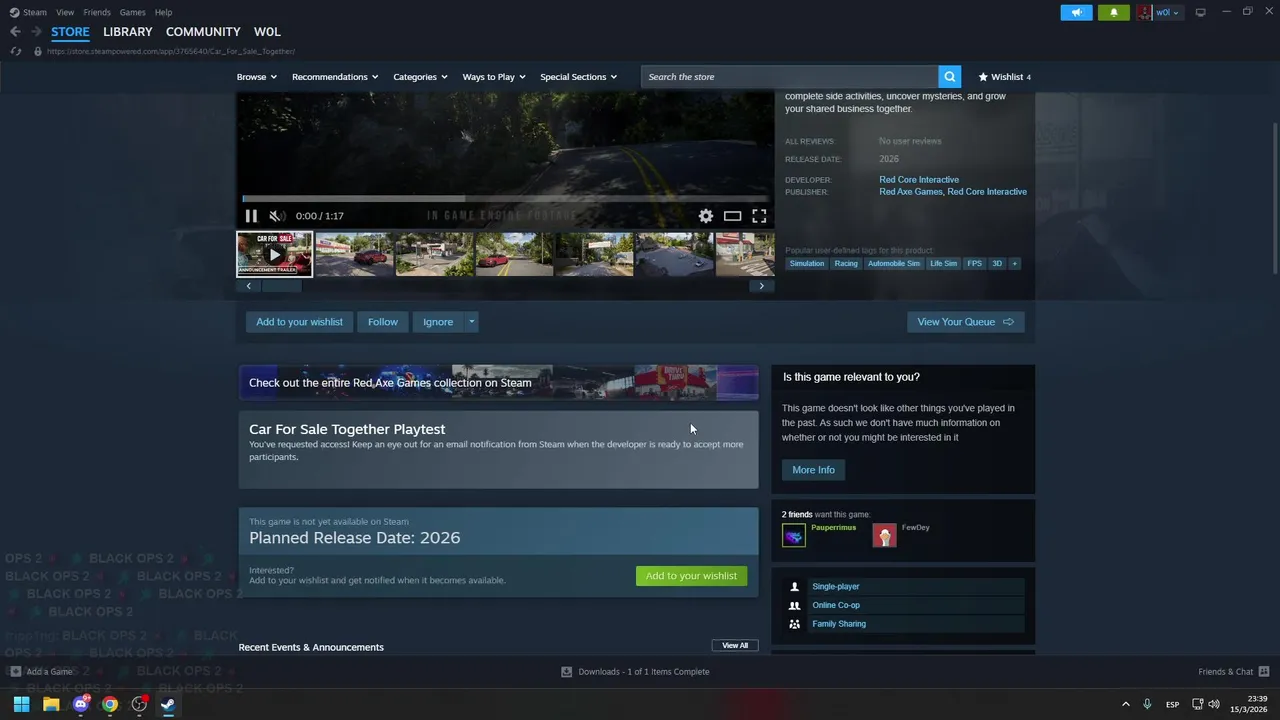Enter fullscreen video mode
The height and width of the screenshot is (720, 1280).
(760, 216)
